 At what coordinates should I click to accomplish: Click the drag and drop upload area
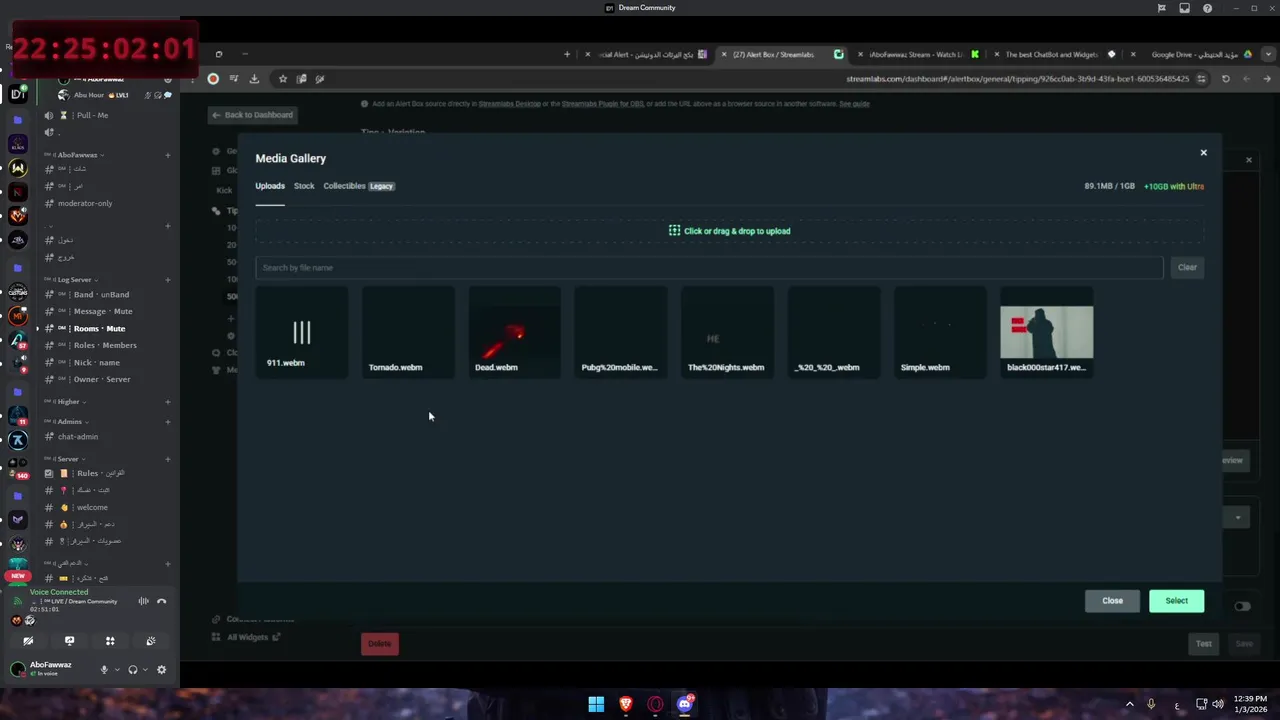[x=729, y=231]
